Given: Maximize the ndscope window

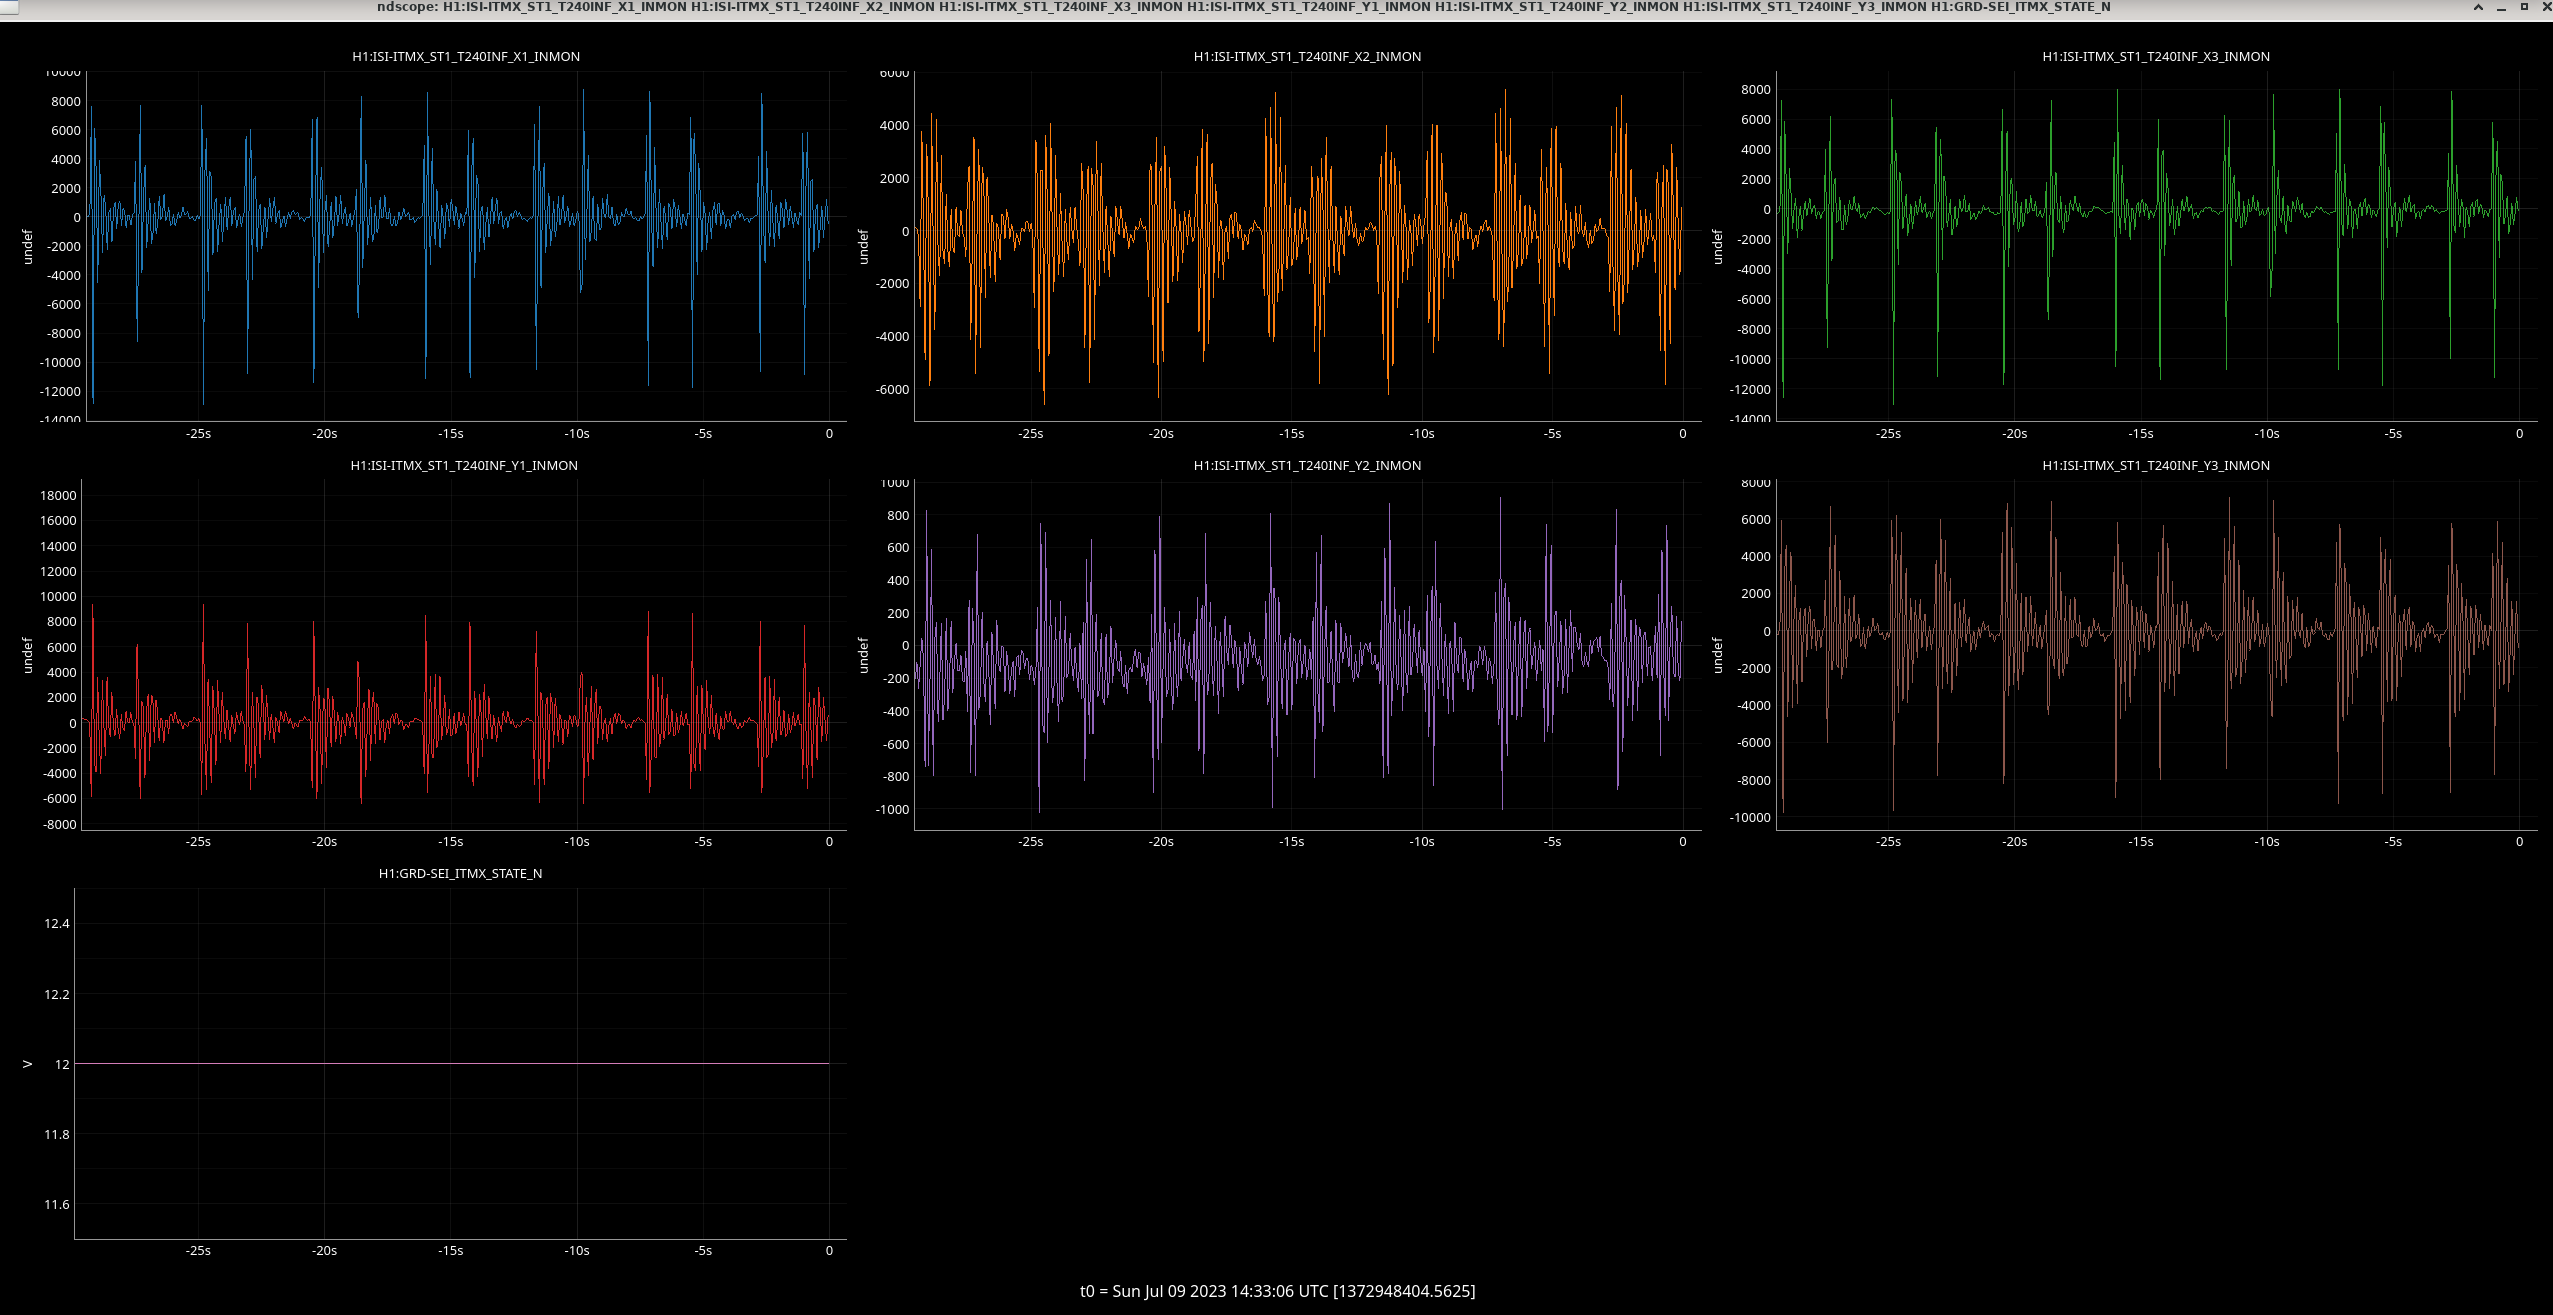Looking at the screenshot, I should coord(2524,7).
